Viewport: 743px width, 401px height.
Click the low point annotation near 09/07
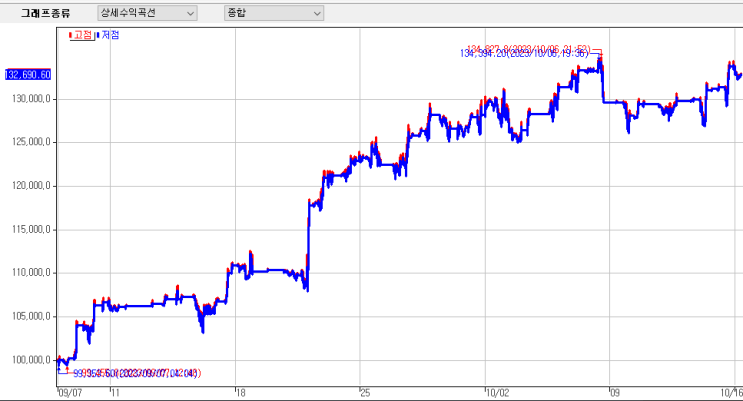click(137, 374)
